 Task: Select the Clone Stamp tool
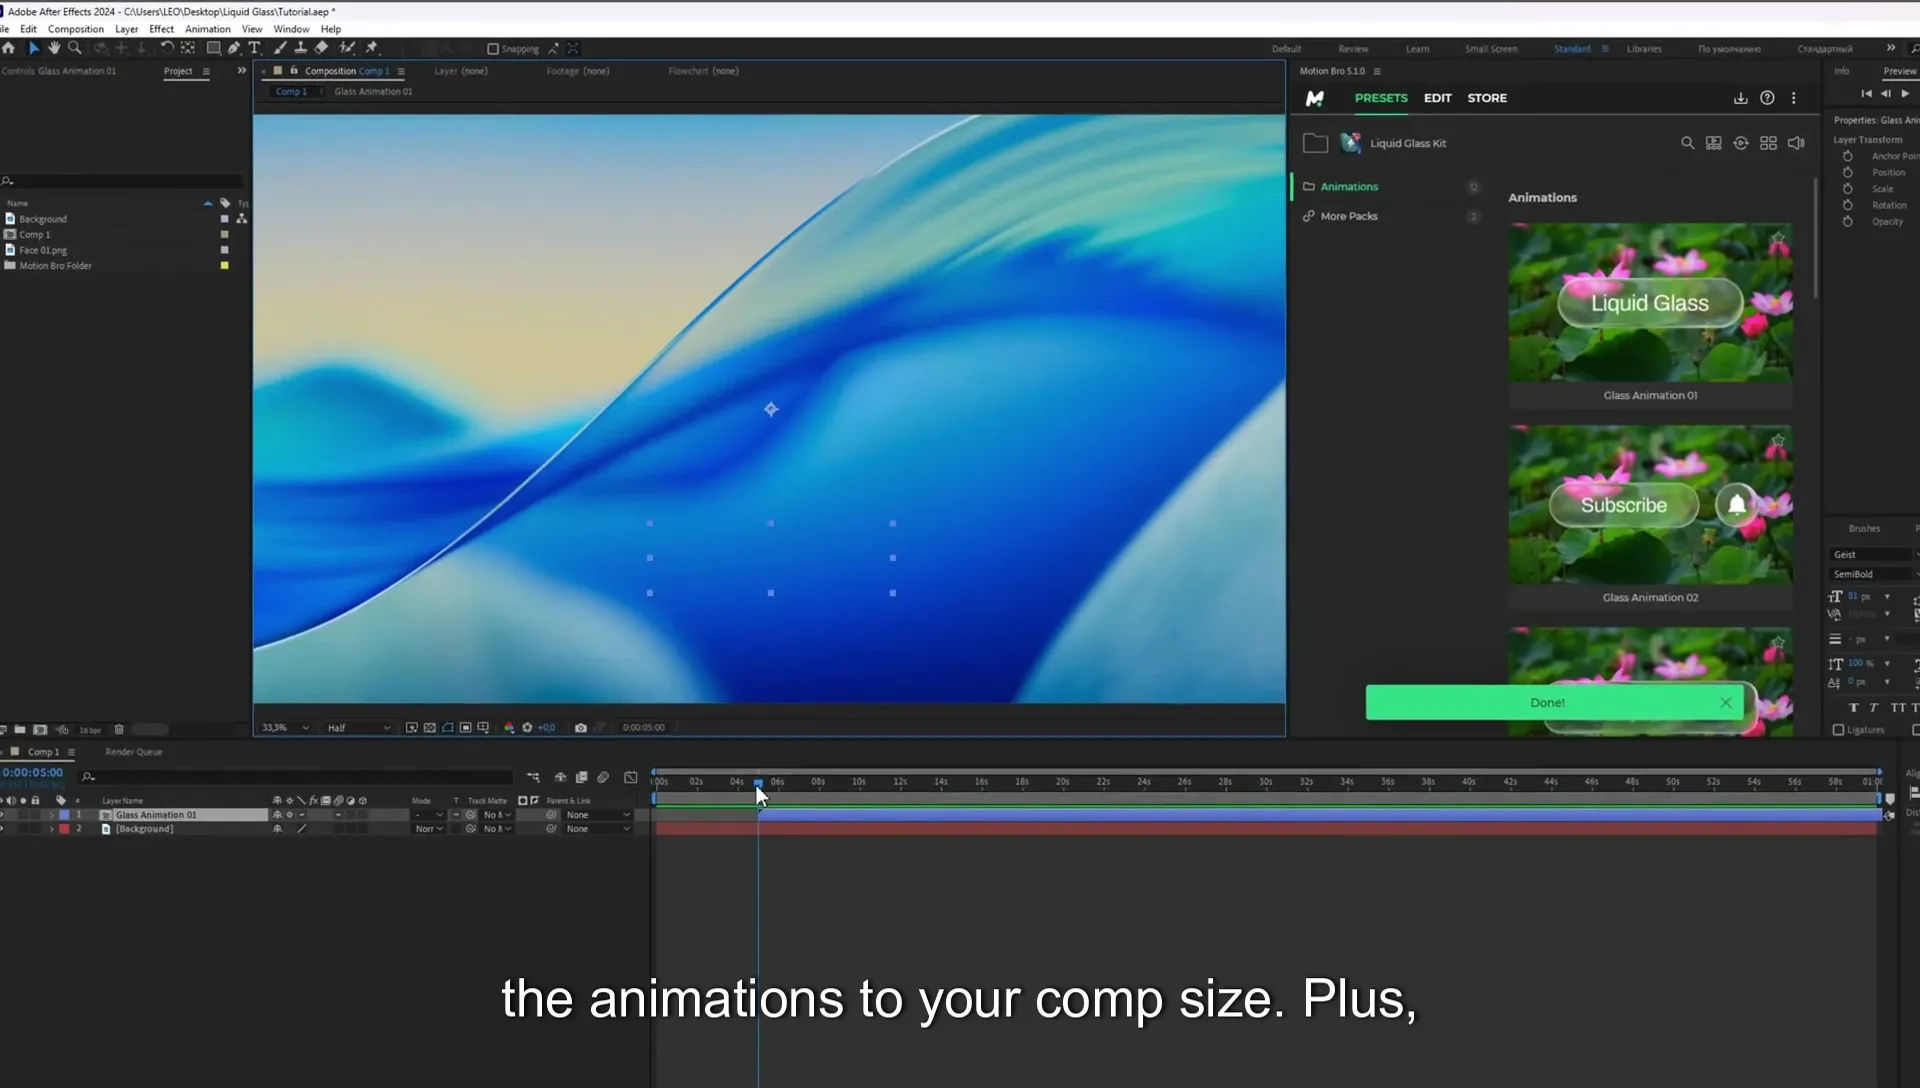coord(300,48)
